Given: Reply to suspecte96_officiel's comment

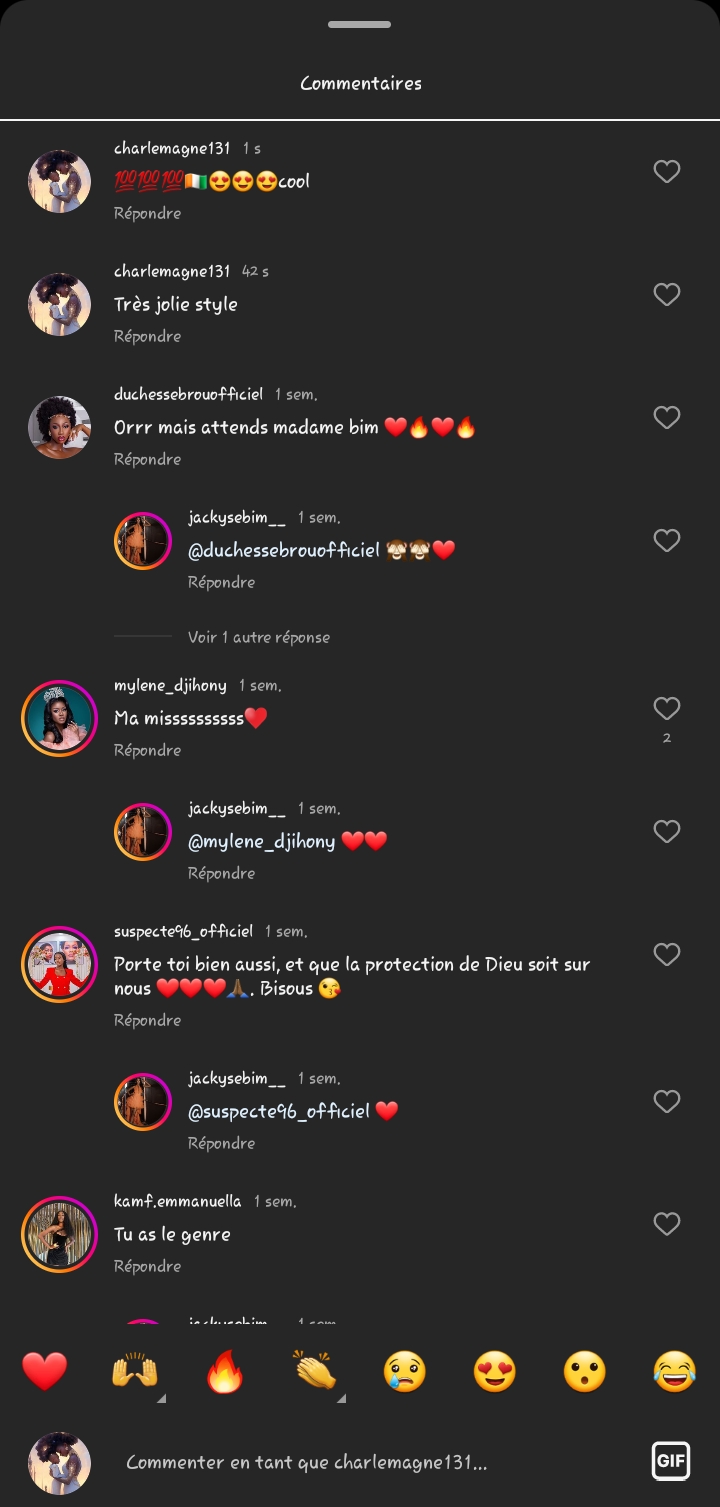Looking at the screenshot, I should click(x=147, y=1020).
